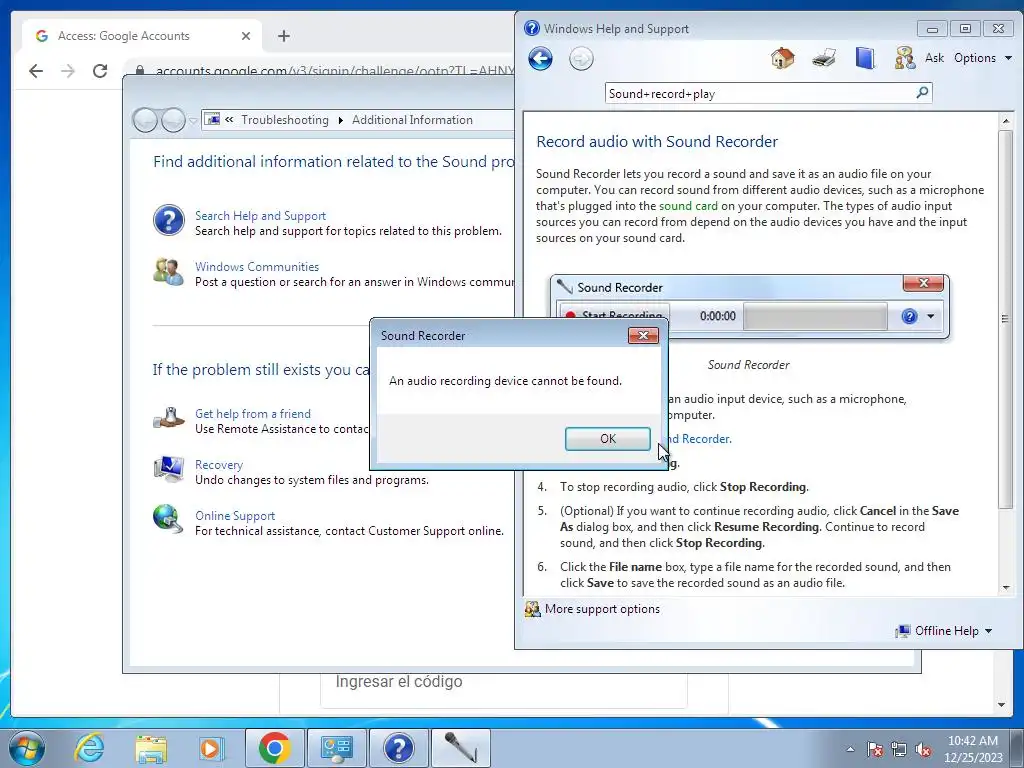Click the More support options icon
The image size is (1024, 768).
coord(533,609)
